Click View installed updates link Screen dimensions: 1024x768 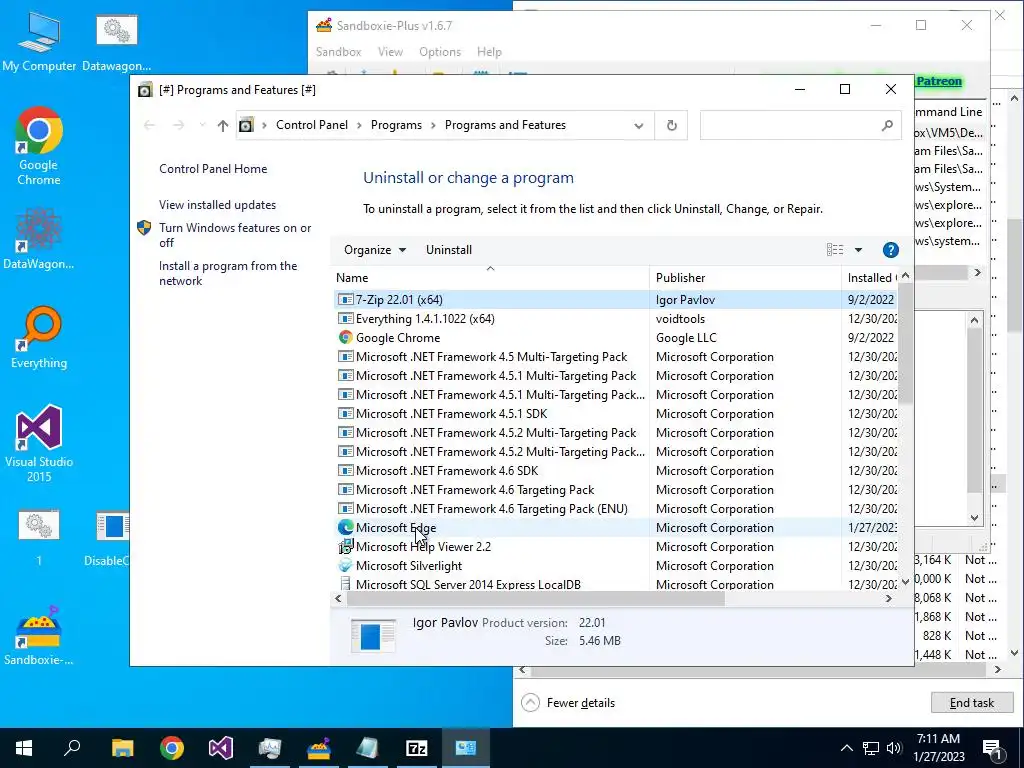click(217, 205)
